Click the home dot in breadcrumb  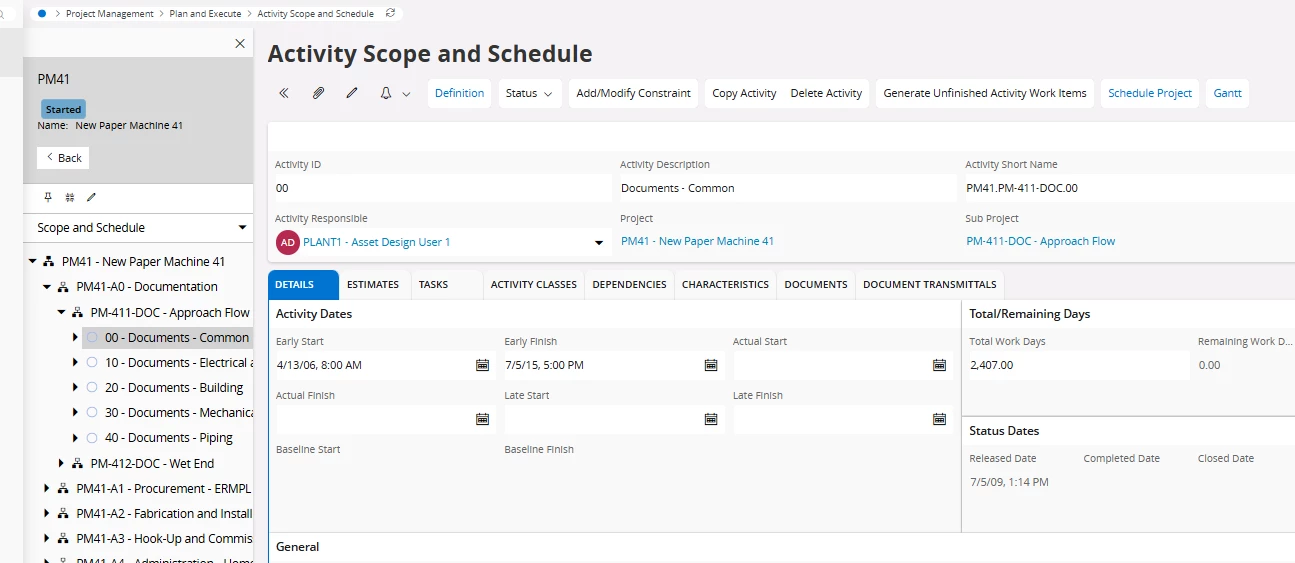(41, 13)
